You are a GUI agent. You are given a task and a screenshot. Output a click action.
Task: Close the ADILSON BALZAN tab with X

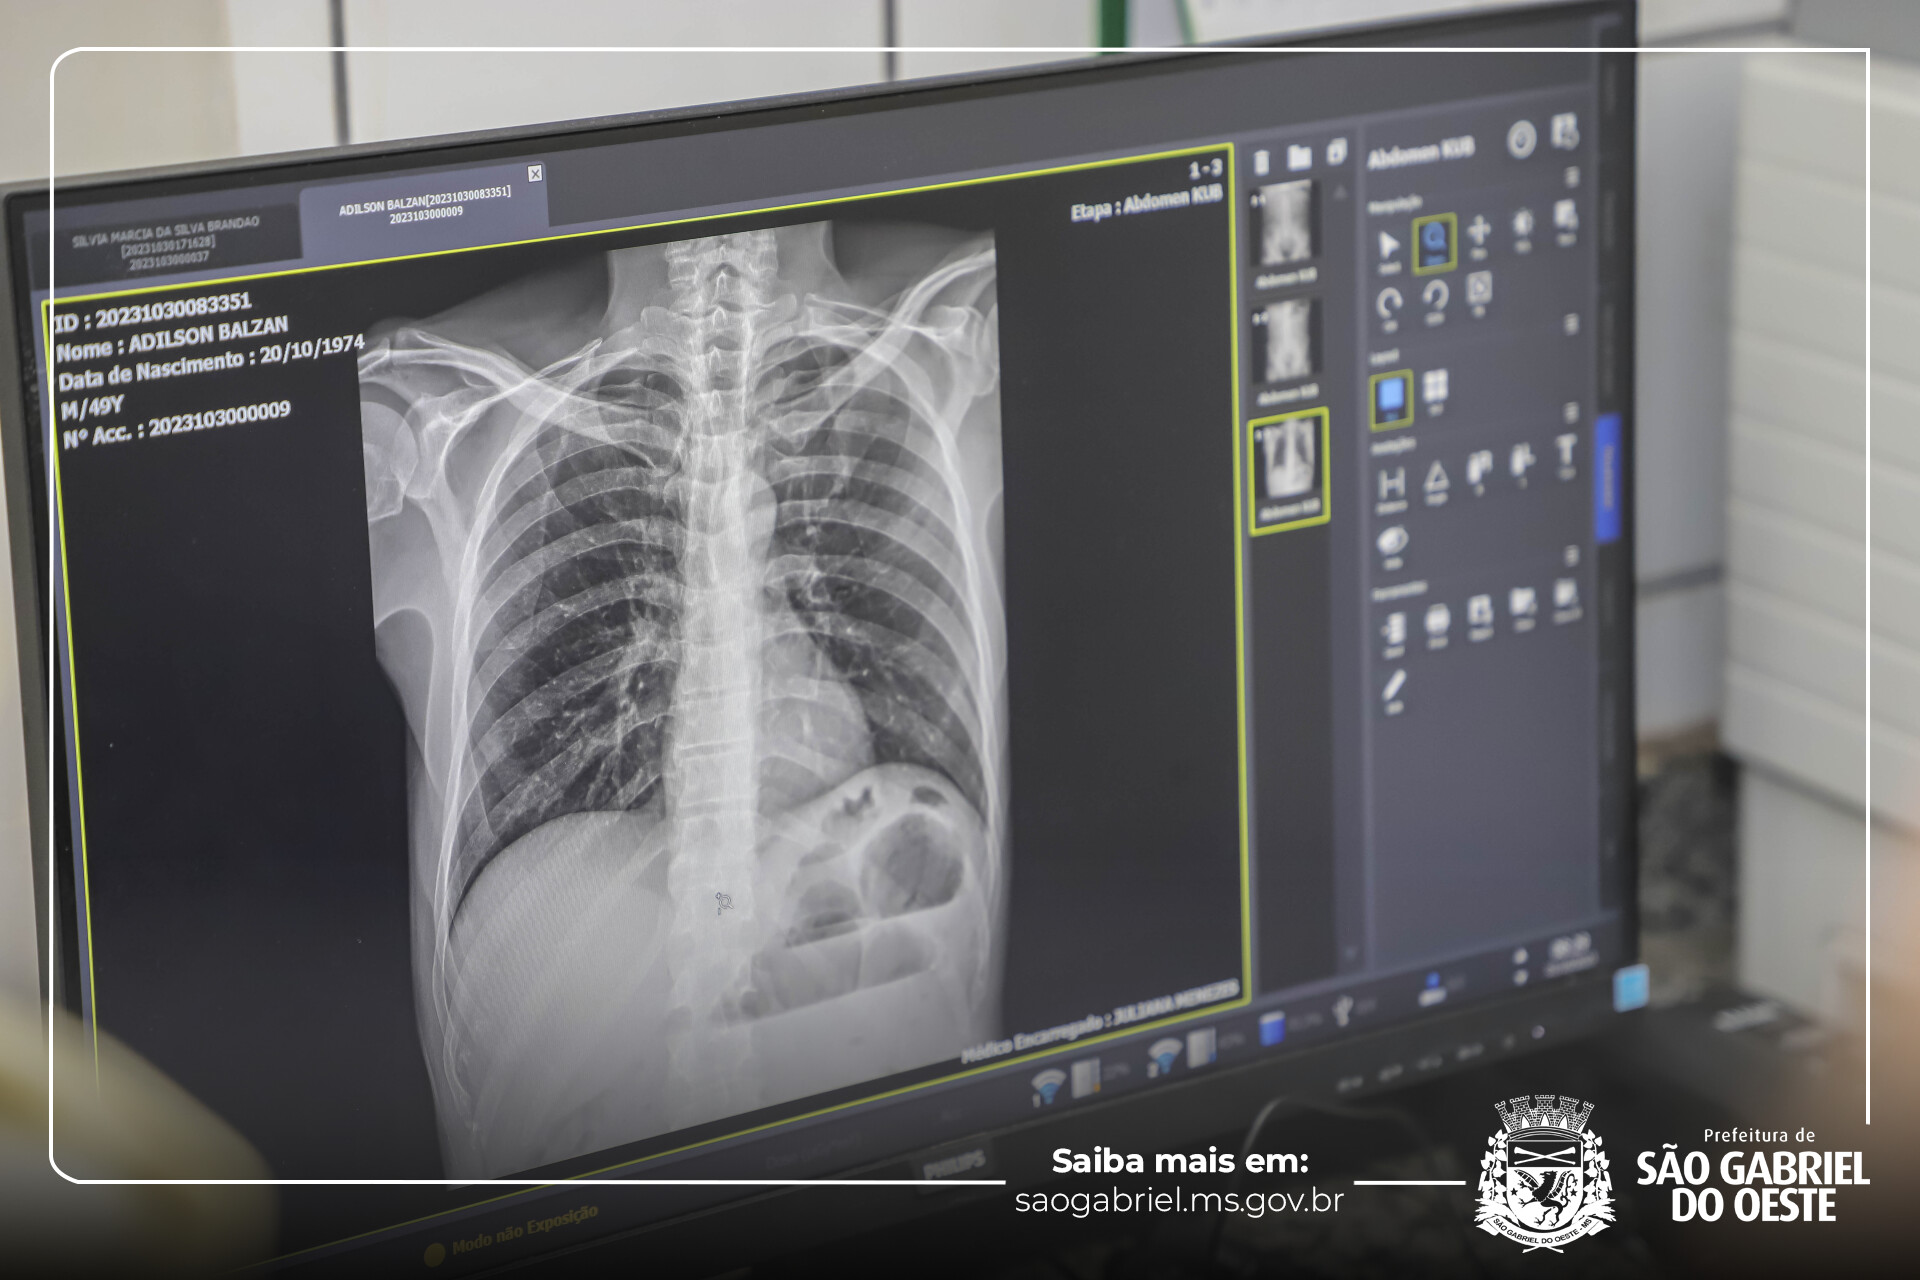click(x=535, y=174)
